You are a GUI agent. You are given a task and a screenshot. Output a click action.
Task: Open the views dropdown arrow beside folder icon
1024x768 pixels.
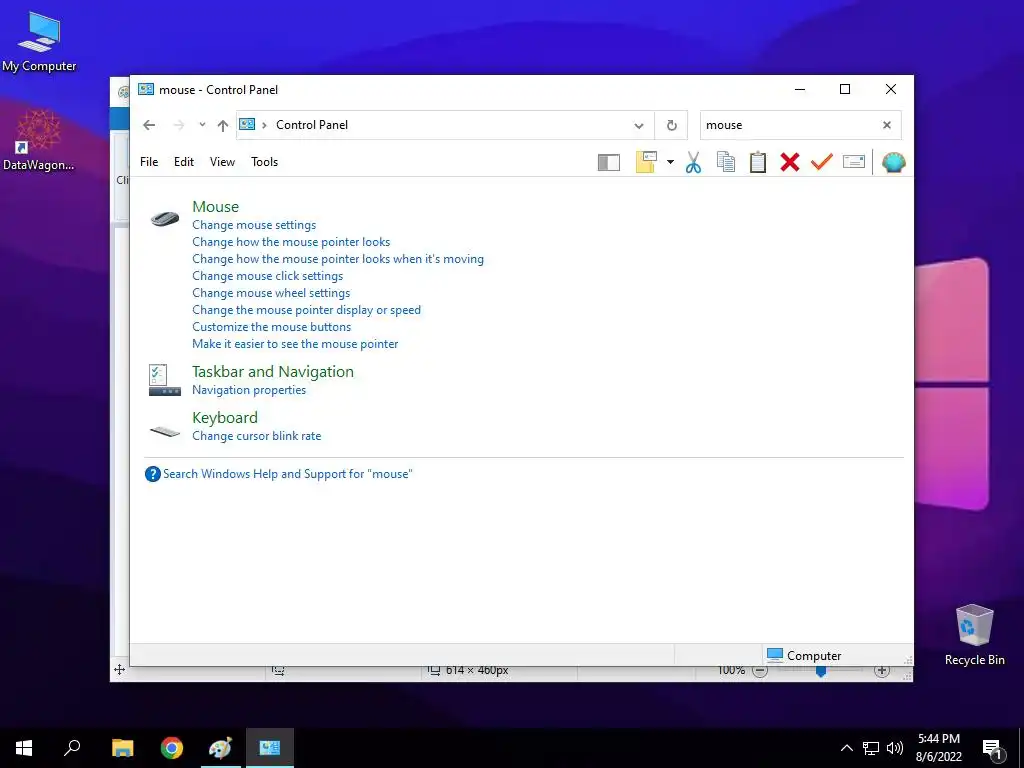click(x=670, y=162)
